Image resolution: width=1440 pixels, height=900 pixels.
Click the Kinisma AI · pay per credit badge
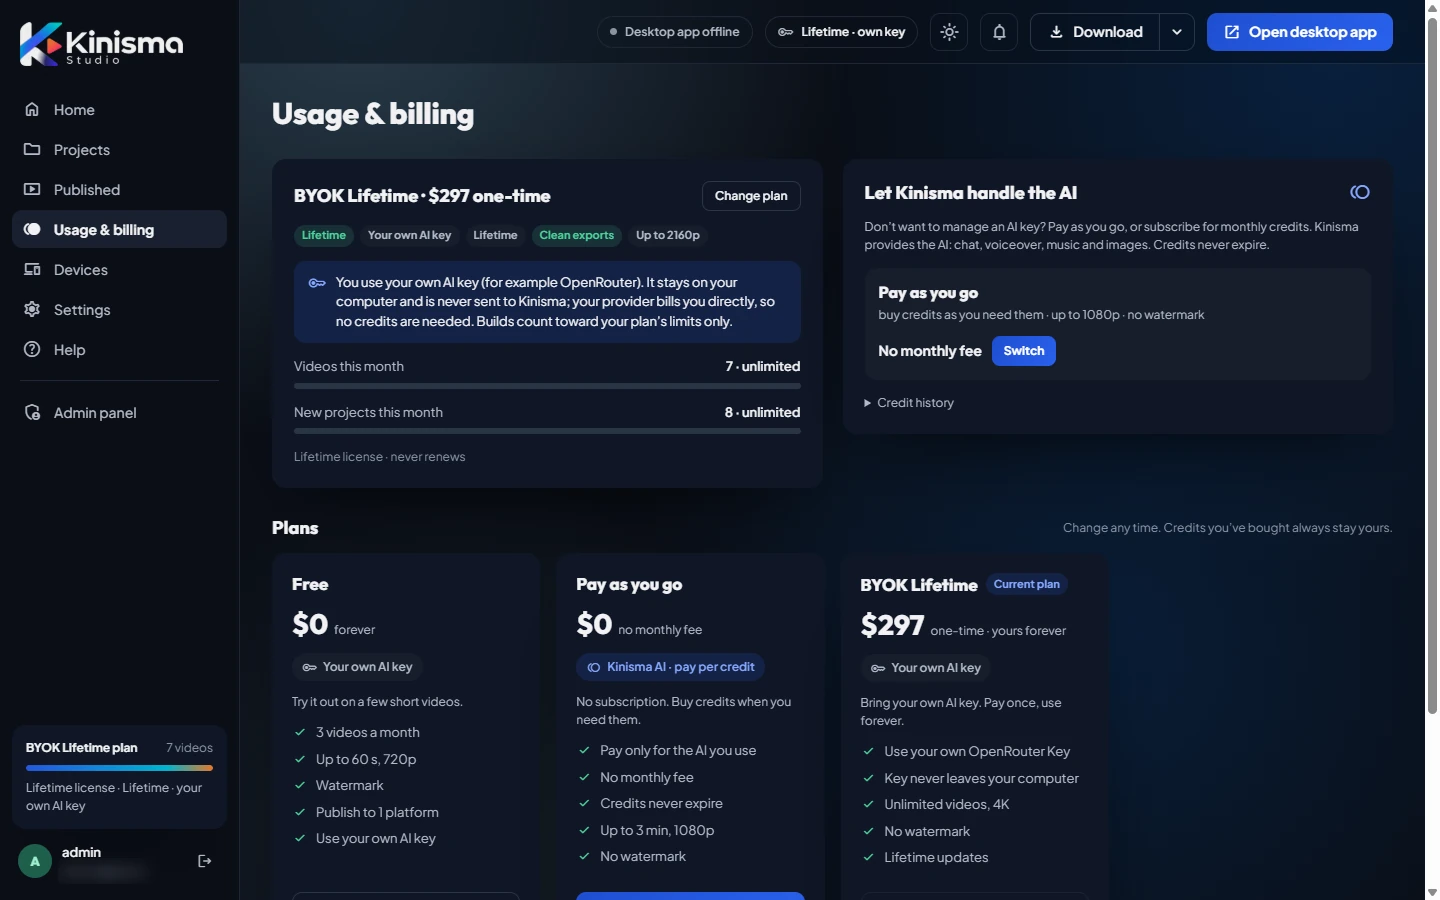pos(671,667)
